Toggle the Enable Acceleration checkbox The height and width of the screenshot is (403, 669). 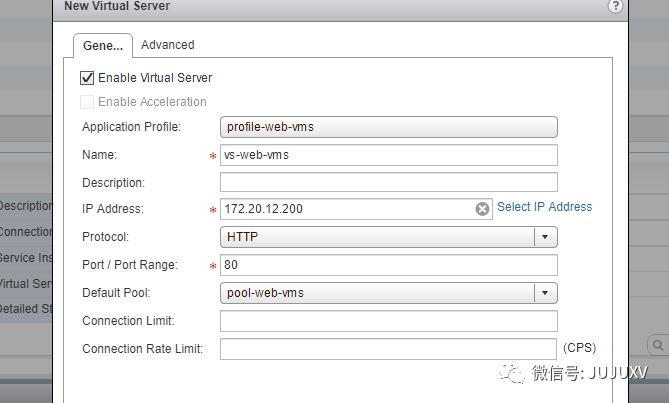click(x=87, y=102)
